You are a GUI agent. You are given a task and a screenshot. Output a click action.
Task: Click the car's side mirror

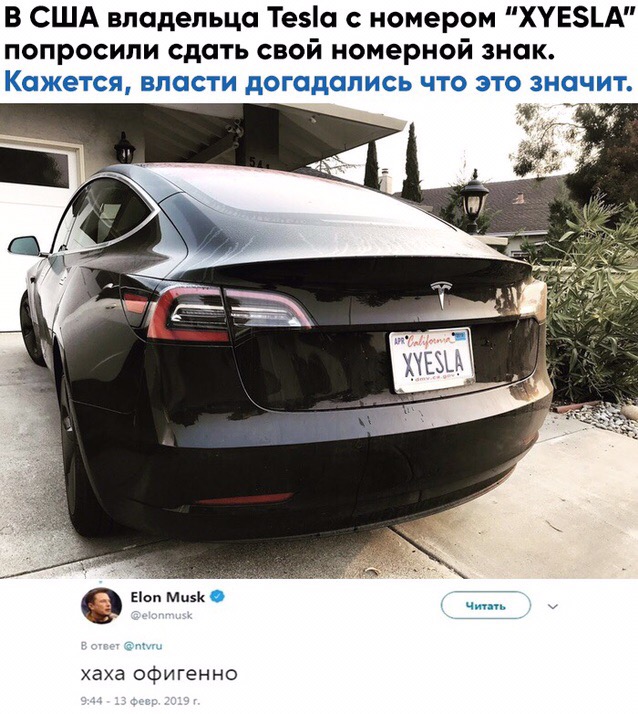[x=25, y=246]
